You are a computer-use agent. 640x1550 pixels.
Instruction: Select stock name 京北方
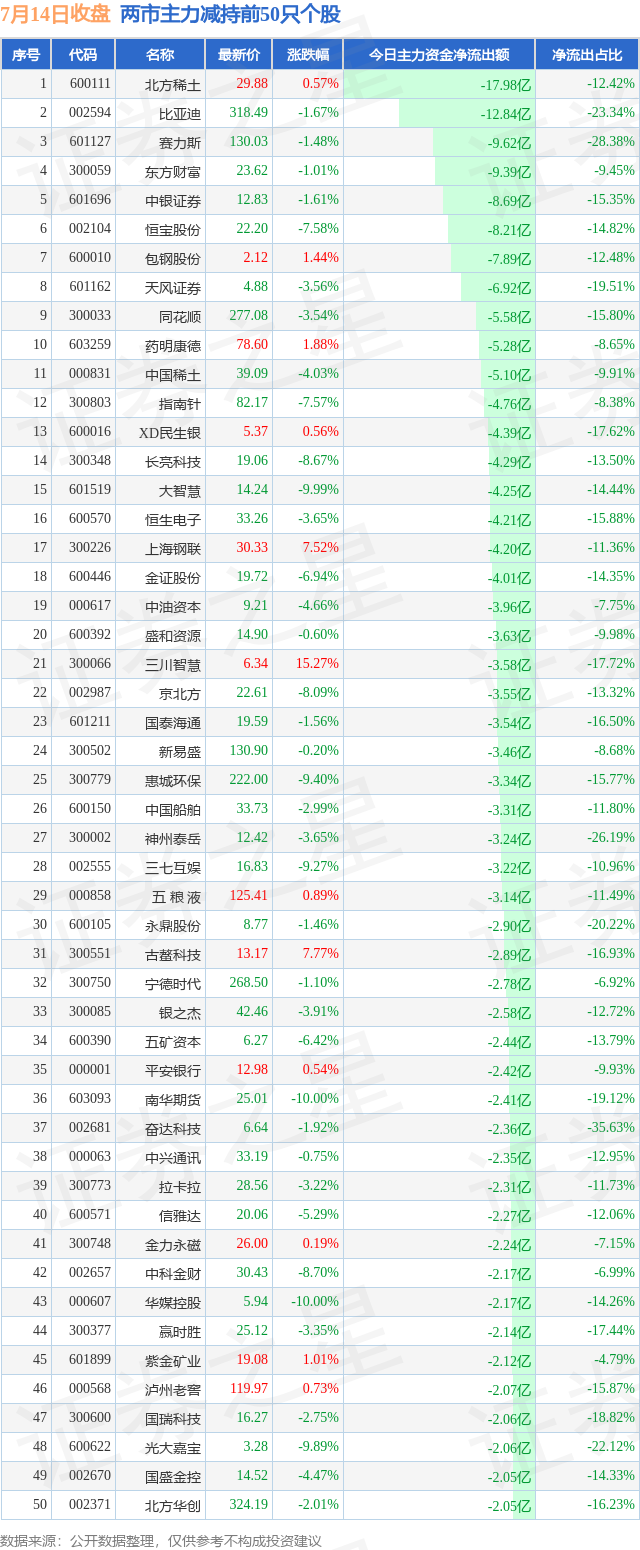[180, 693]
